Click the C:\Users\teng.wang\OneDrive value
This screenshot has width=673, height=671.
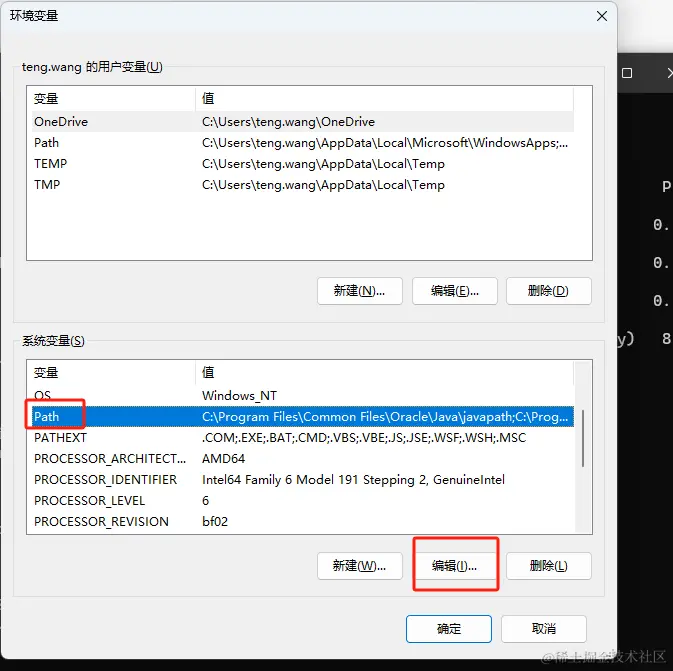pos(288,122)
